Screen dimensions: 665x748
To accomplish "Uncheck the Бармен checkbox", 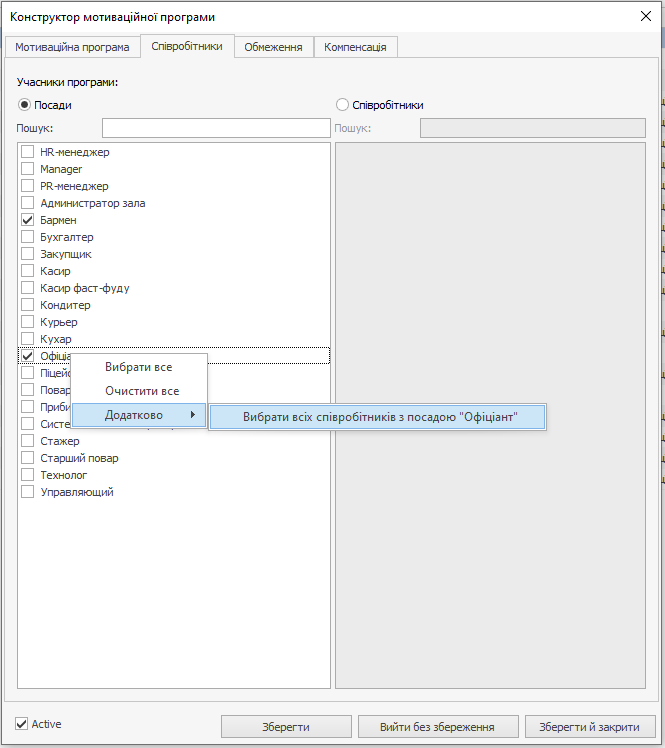I will 28,220.
